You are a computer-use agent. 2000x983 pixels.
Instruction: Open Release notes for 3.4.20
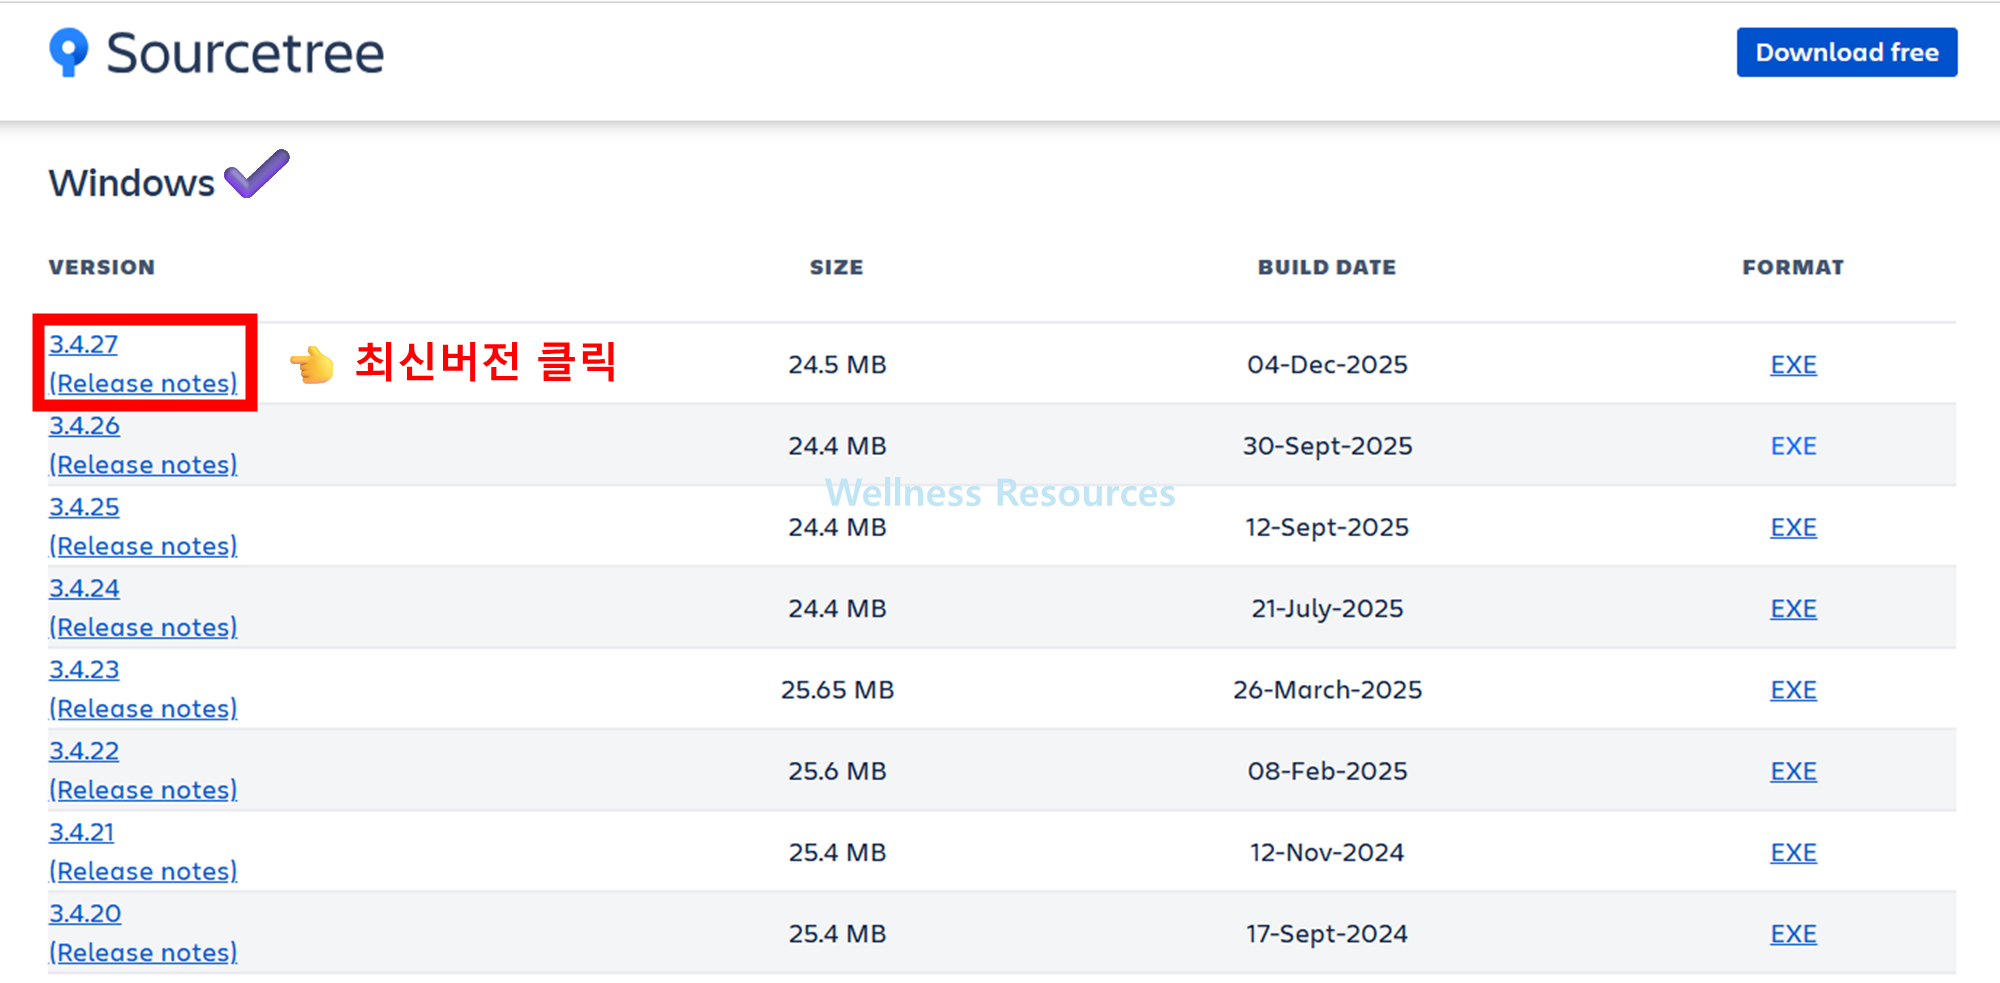[x=144, y=953]
